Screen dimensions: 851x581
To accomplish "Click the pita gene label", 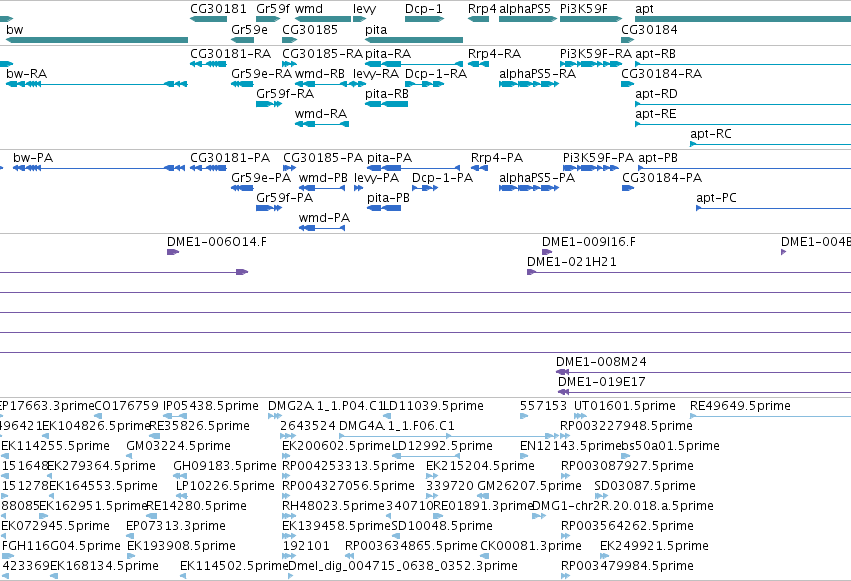I will point(376,29).
